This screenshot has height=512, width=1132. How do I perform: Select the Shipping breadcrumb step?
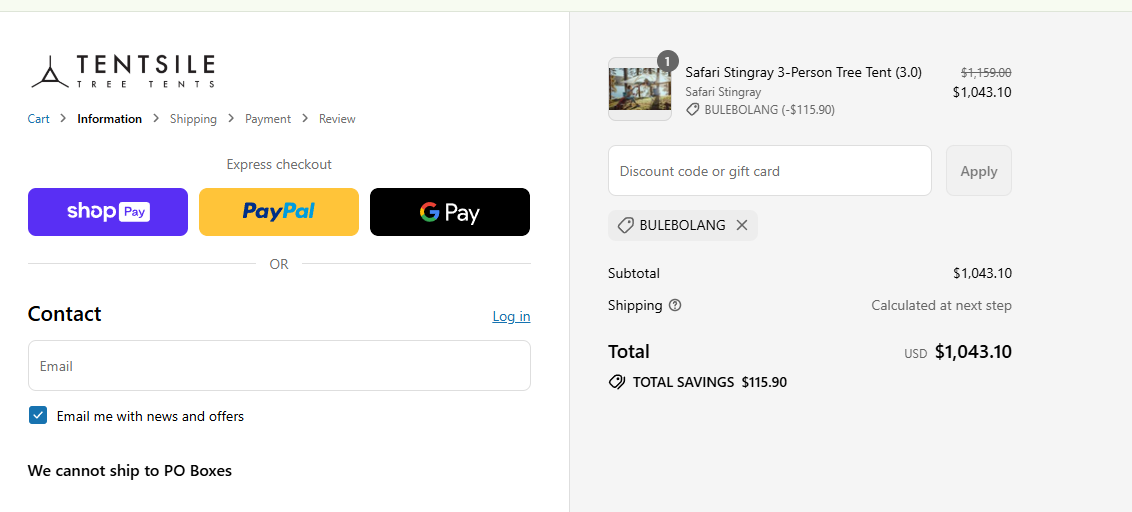coord(193,118)
